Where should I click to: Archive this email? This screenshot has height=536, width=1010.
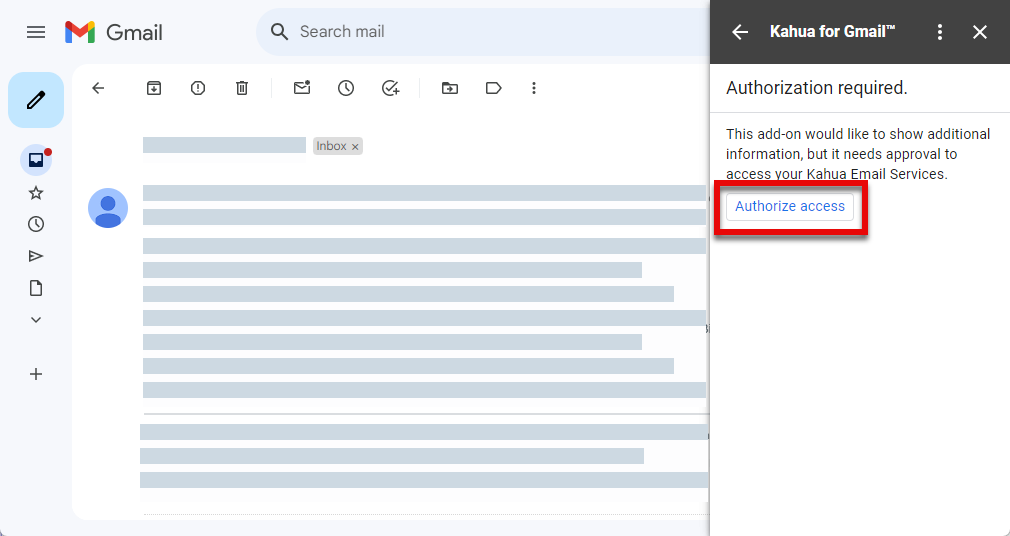pyautogui.click(x=154, y=88)
